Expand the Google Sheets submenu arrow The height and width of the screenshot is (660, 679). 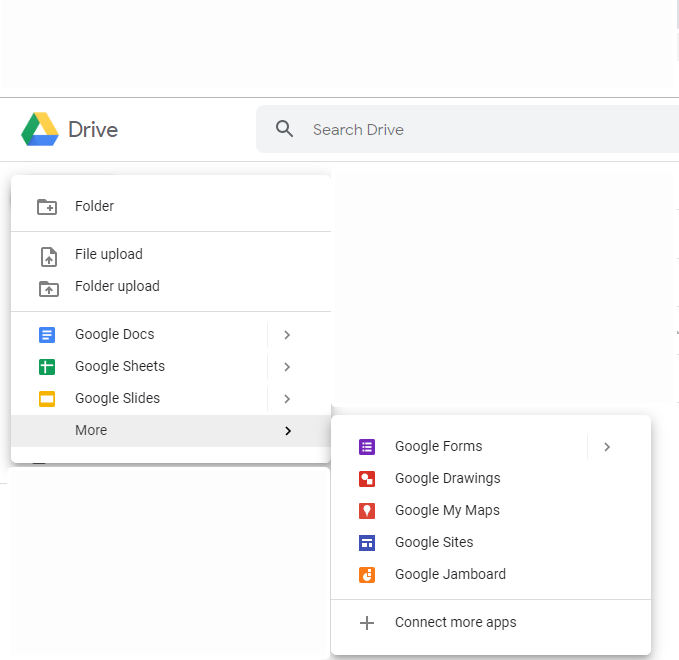pos(287,367)
